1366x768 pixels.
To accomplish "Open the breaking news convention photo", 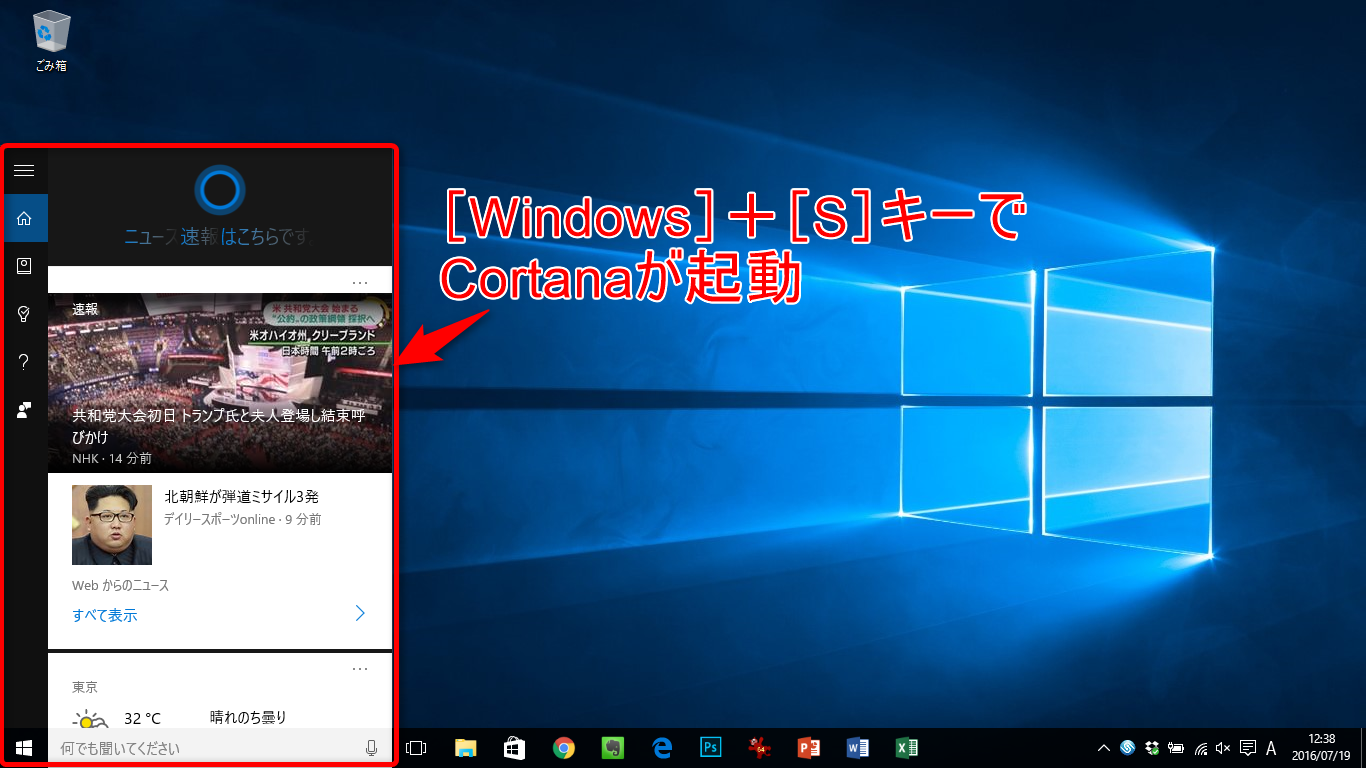I will coord(219,382).
